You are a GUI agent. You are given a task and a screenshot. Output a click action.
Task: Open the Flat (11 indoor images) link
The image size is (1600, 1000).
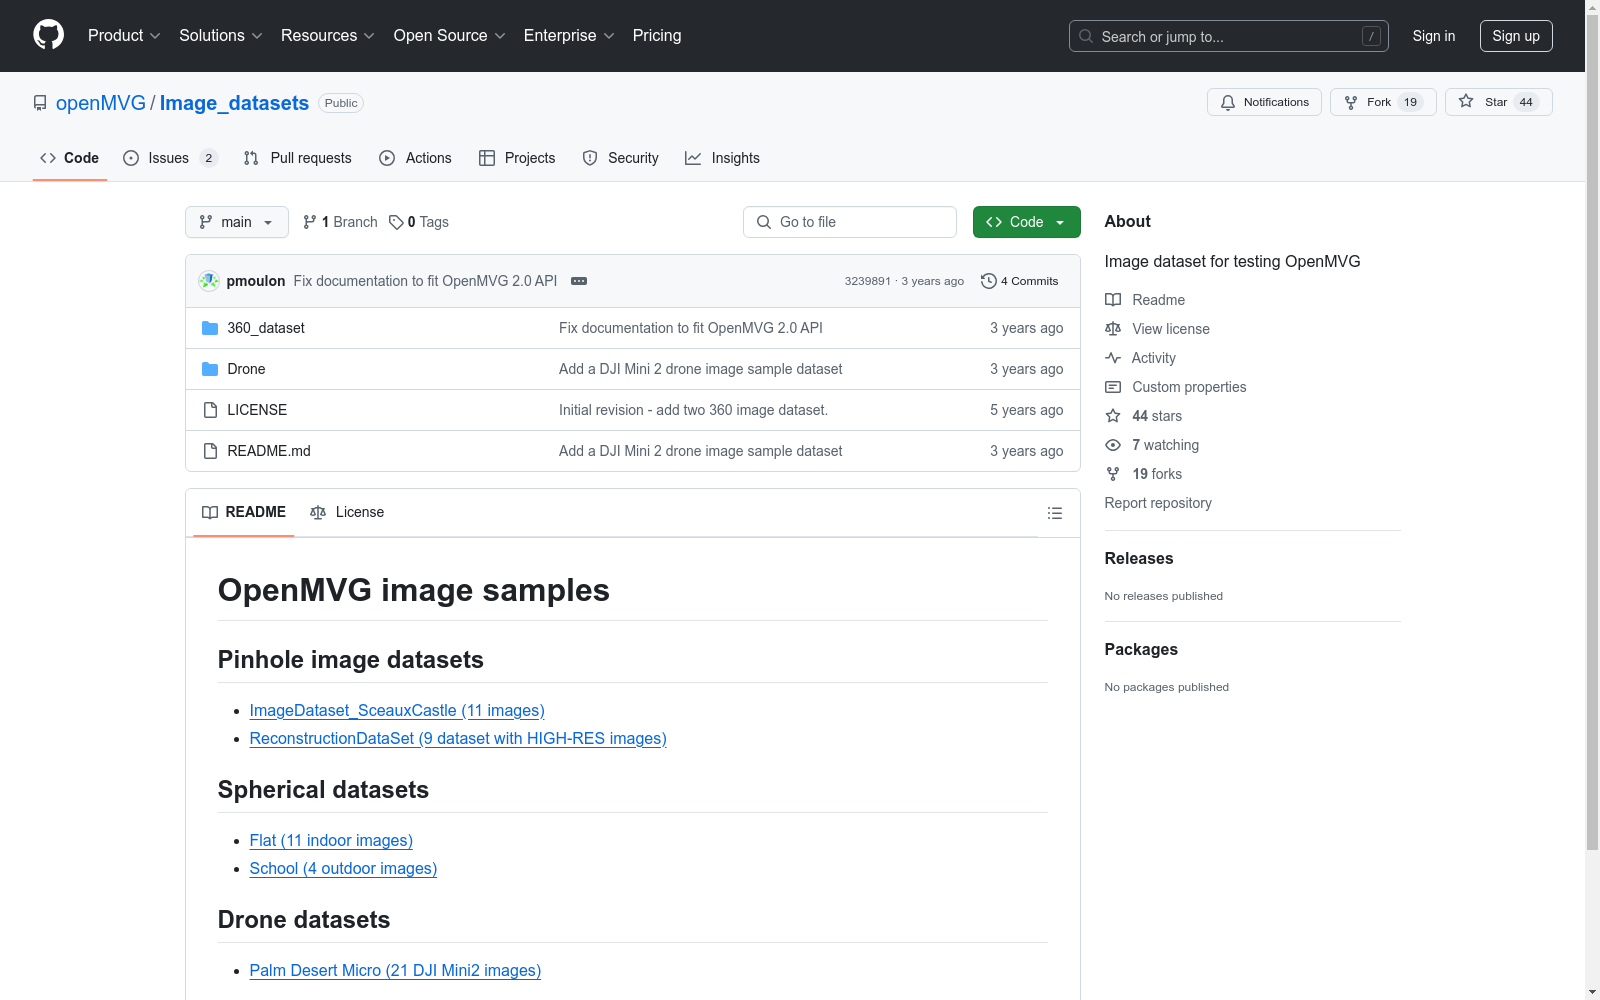(331, 840)
